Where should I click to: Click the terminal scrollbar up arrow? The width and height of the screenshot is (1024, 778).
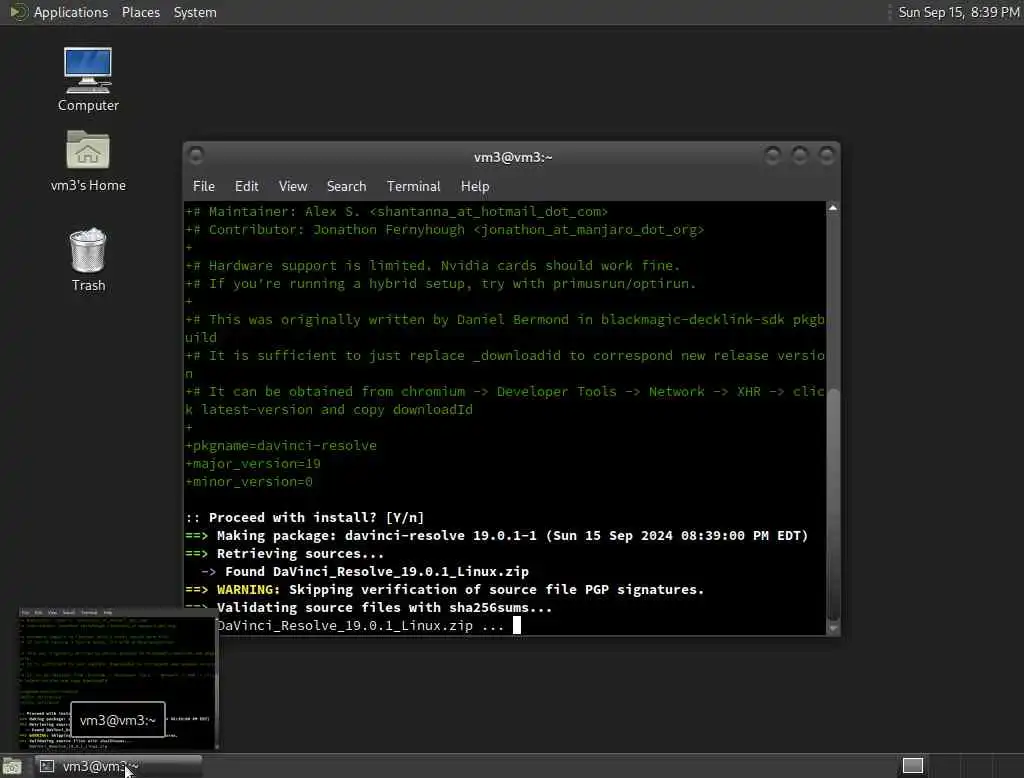coord(833,208)
